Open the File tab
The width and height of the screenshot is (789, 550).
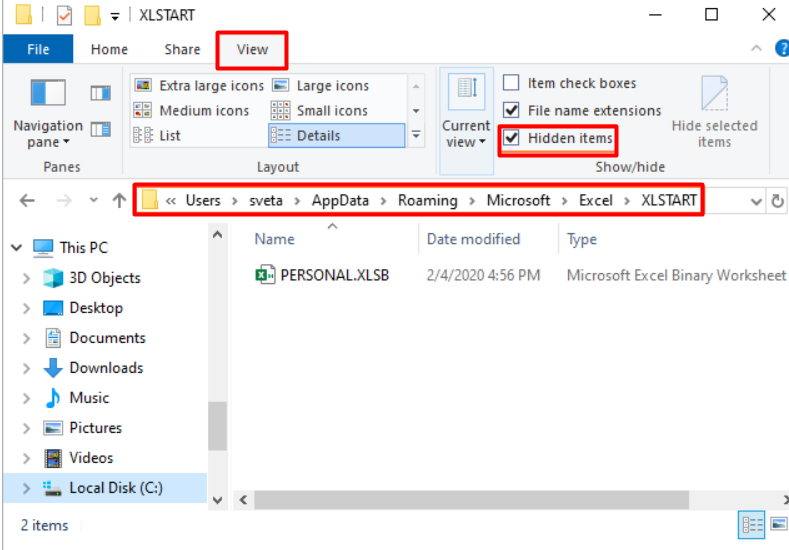tap(38, 49)
